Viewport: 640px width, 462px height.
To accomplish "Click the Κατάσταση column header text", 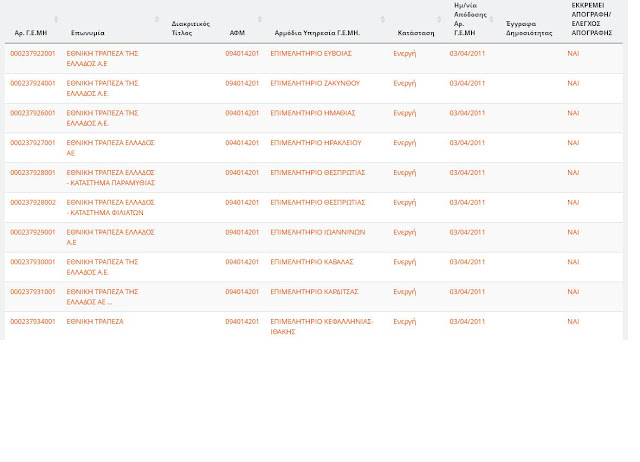I will (416, 33).
